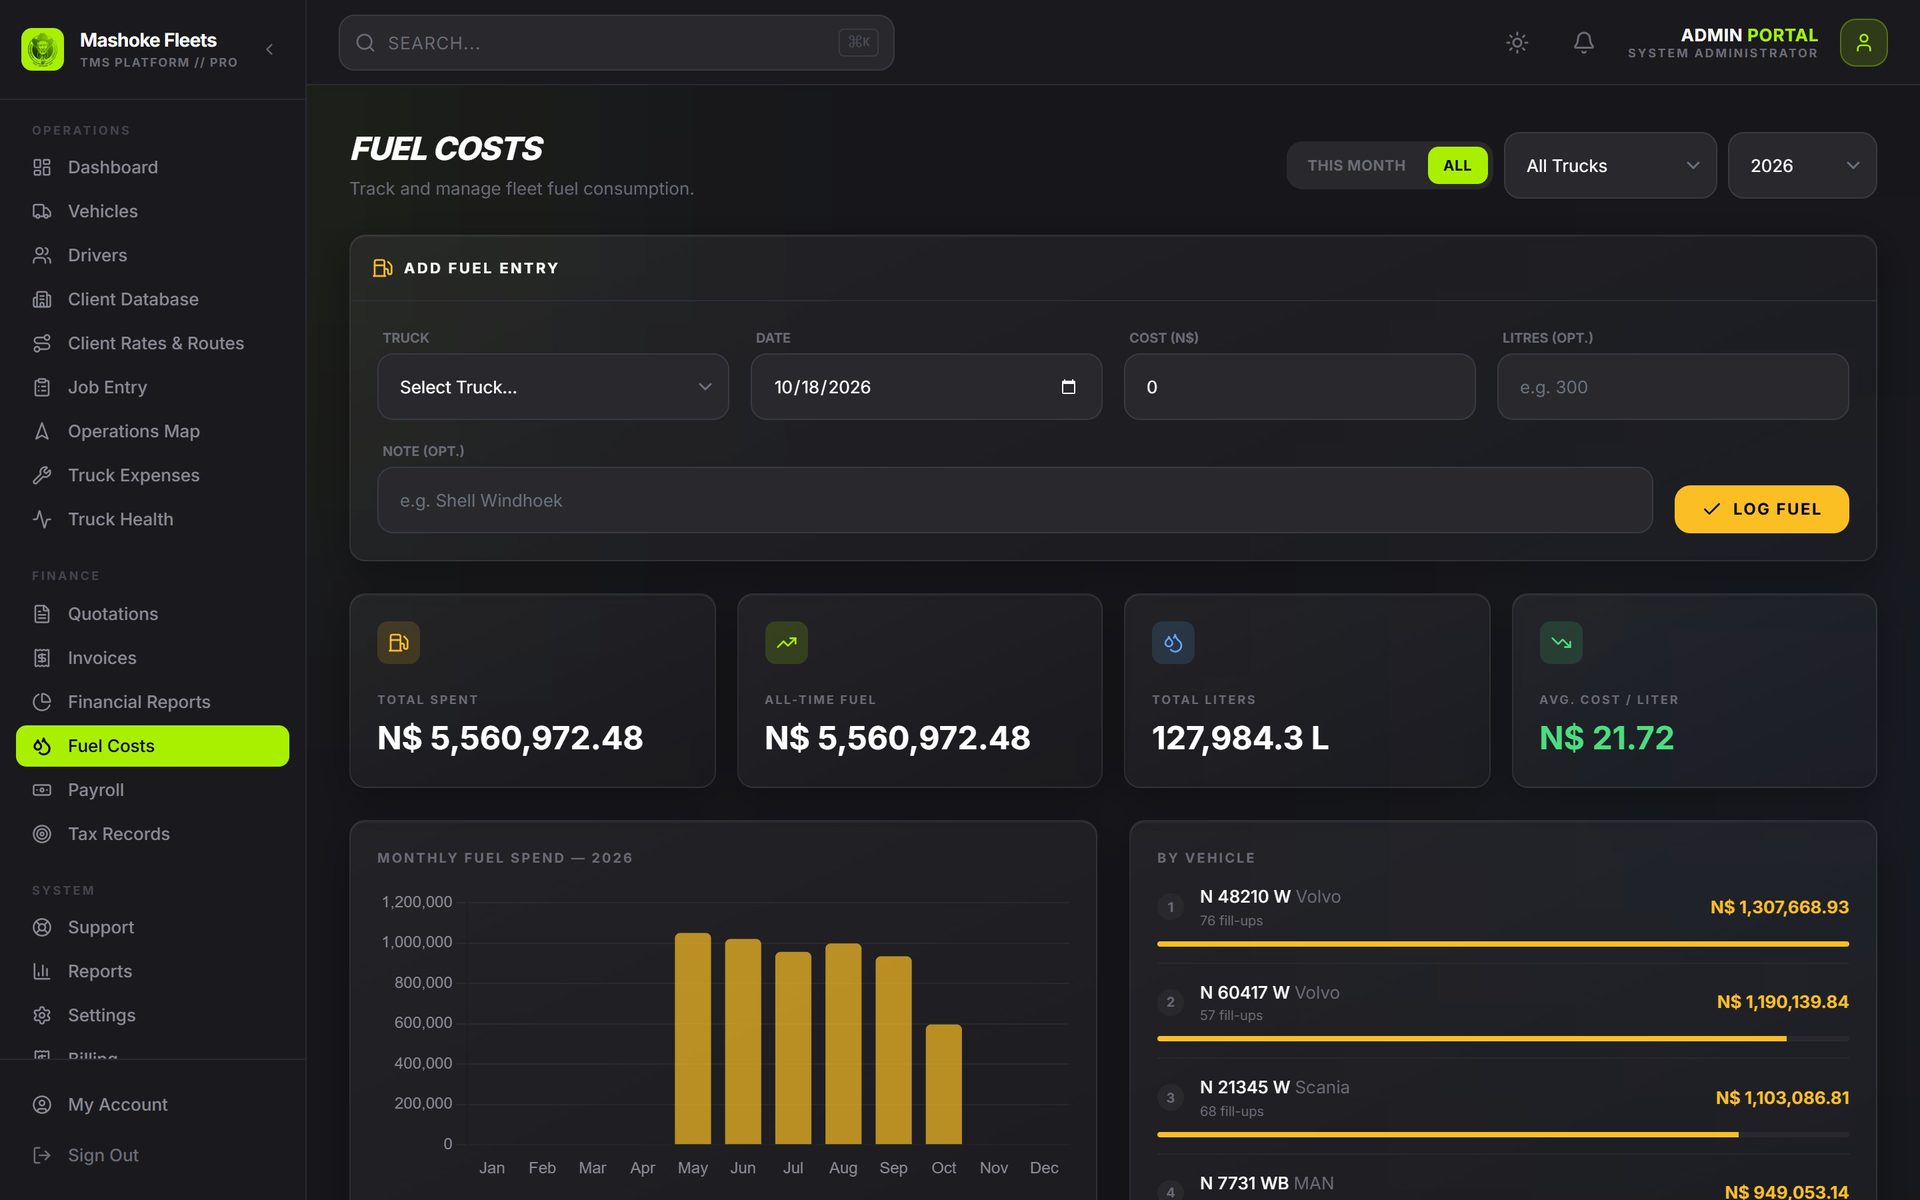Viewport: 1920px width, 1200px height.
Task: Open My Account
Action: [153, 1104]
